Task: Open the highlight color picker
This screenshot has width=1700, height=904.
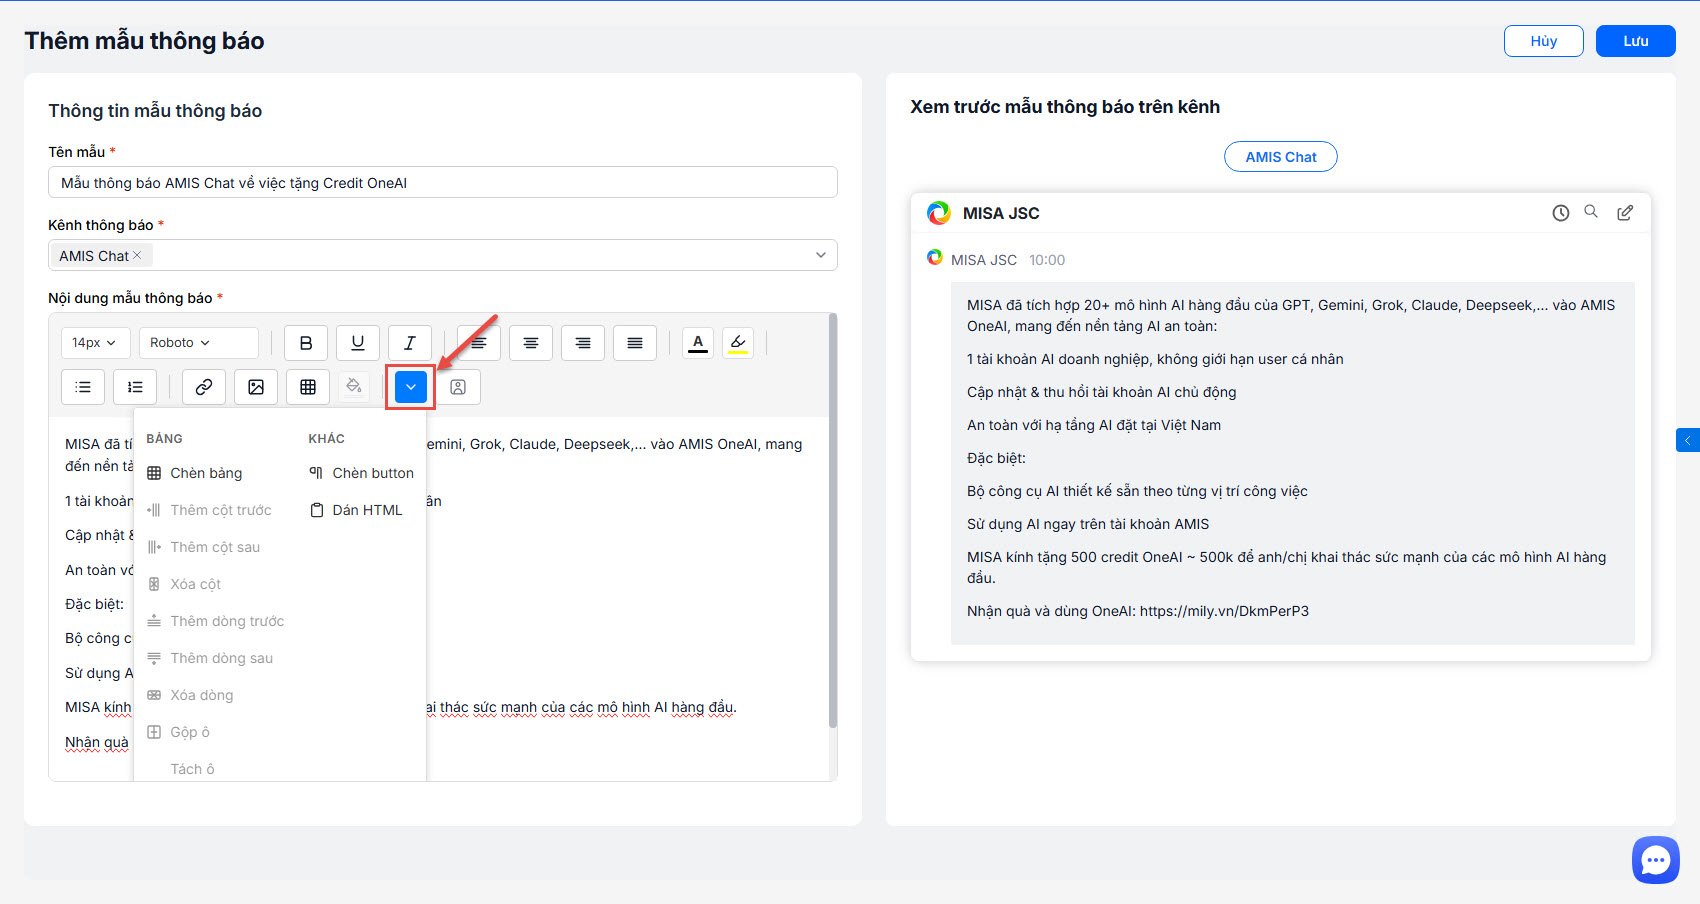Action: (738, 343)
